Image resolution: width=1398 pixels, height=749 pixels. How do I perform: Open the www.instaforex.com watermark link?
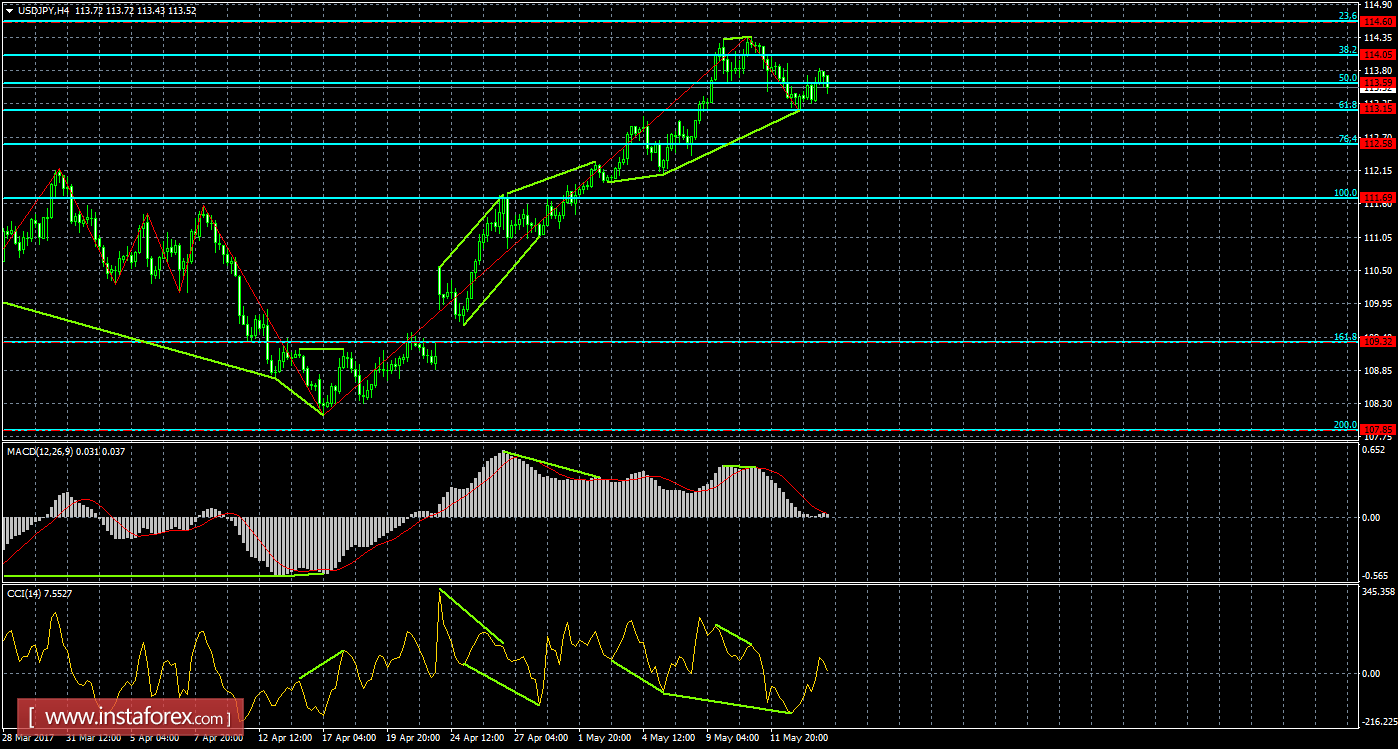(x=136, y=717)
